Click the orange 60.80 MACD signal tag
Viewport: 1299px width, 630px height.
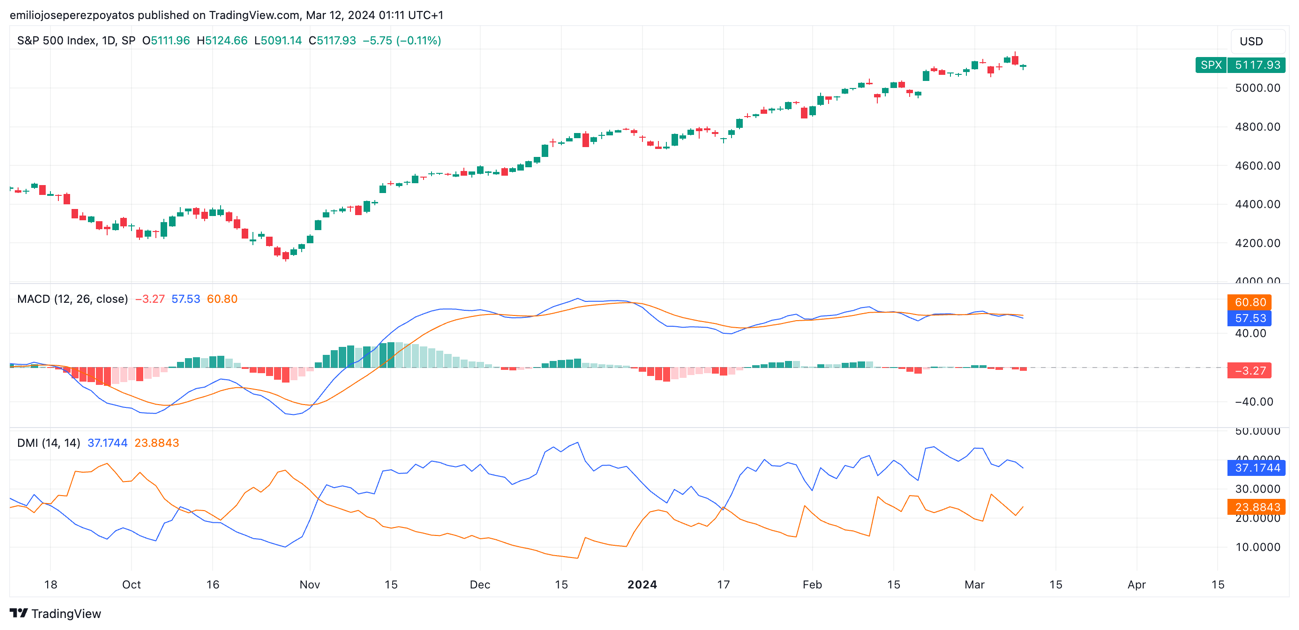pyautogui.click(x=1249, y=302)
